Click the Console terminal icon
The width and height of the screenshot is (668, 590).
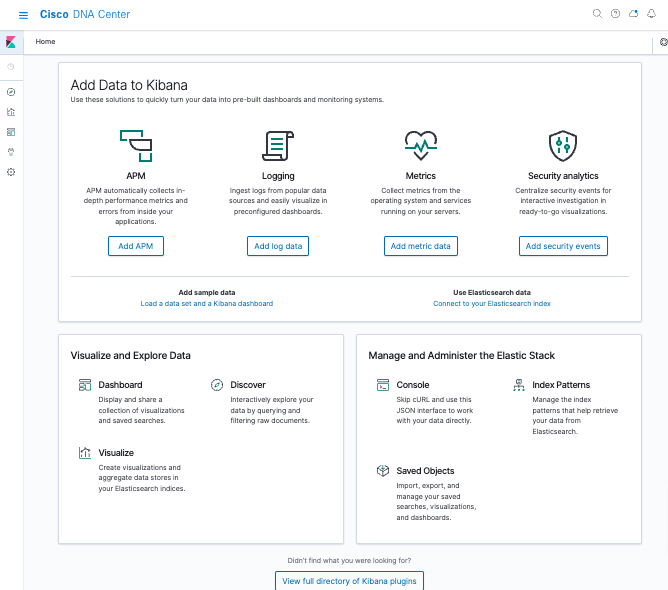[x=383, y=385]
